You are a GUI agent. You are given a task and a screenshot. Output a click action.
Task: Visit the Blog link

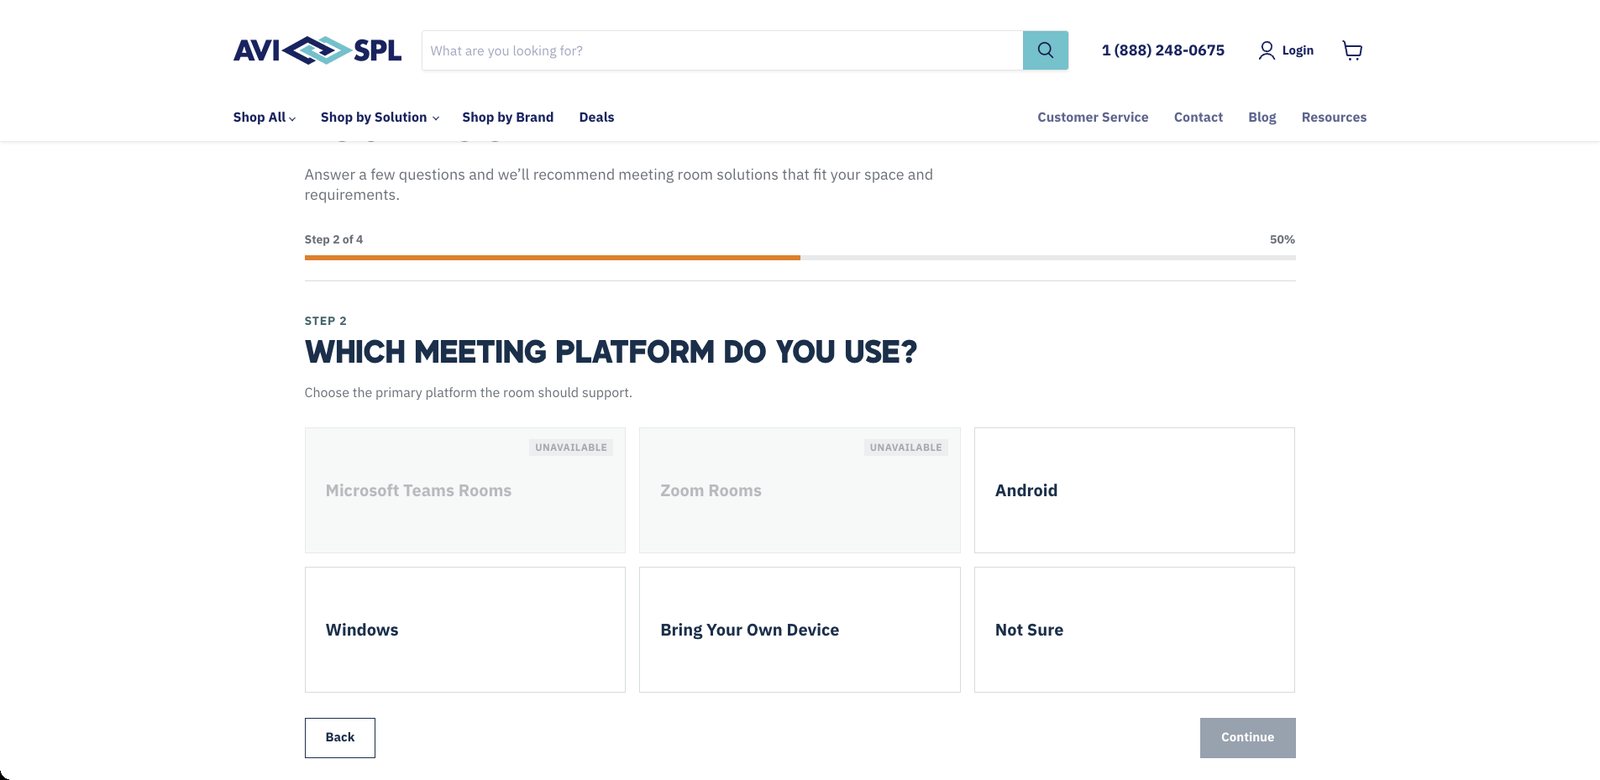(1262, 117)
